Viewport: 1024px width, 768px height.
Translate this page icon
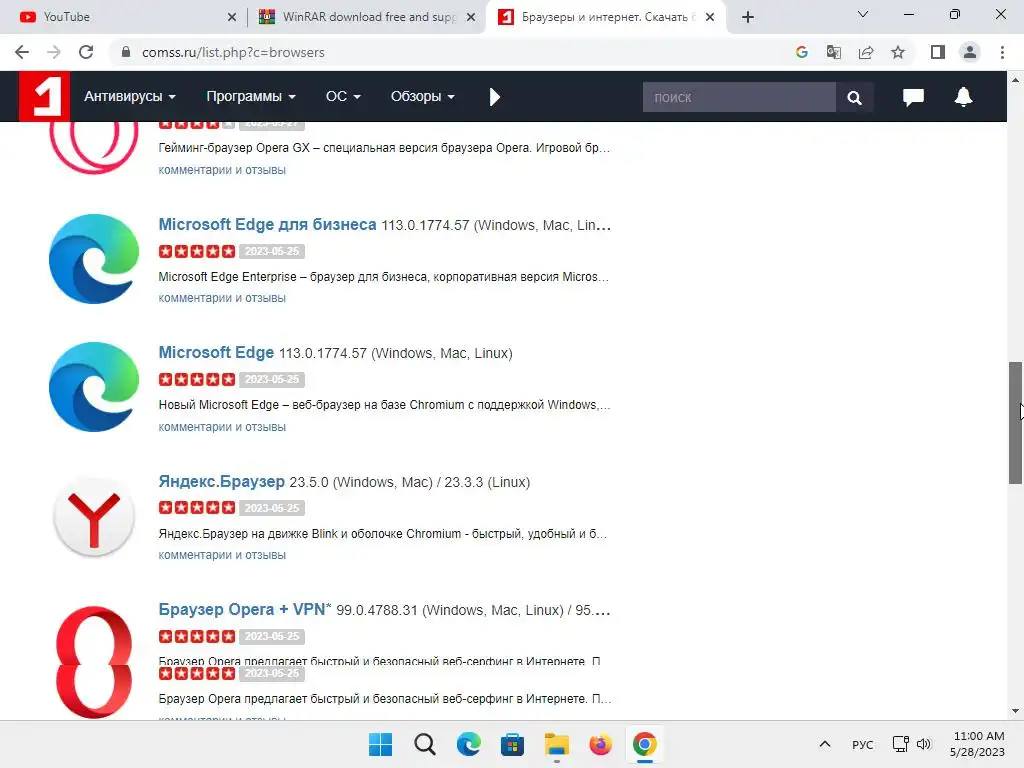tap(833, 52)
